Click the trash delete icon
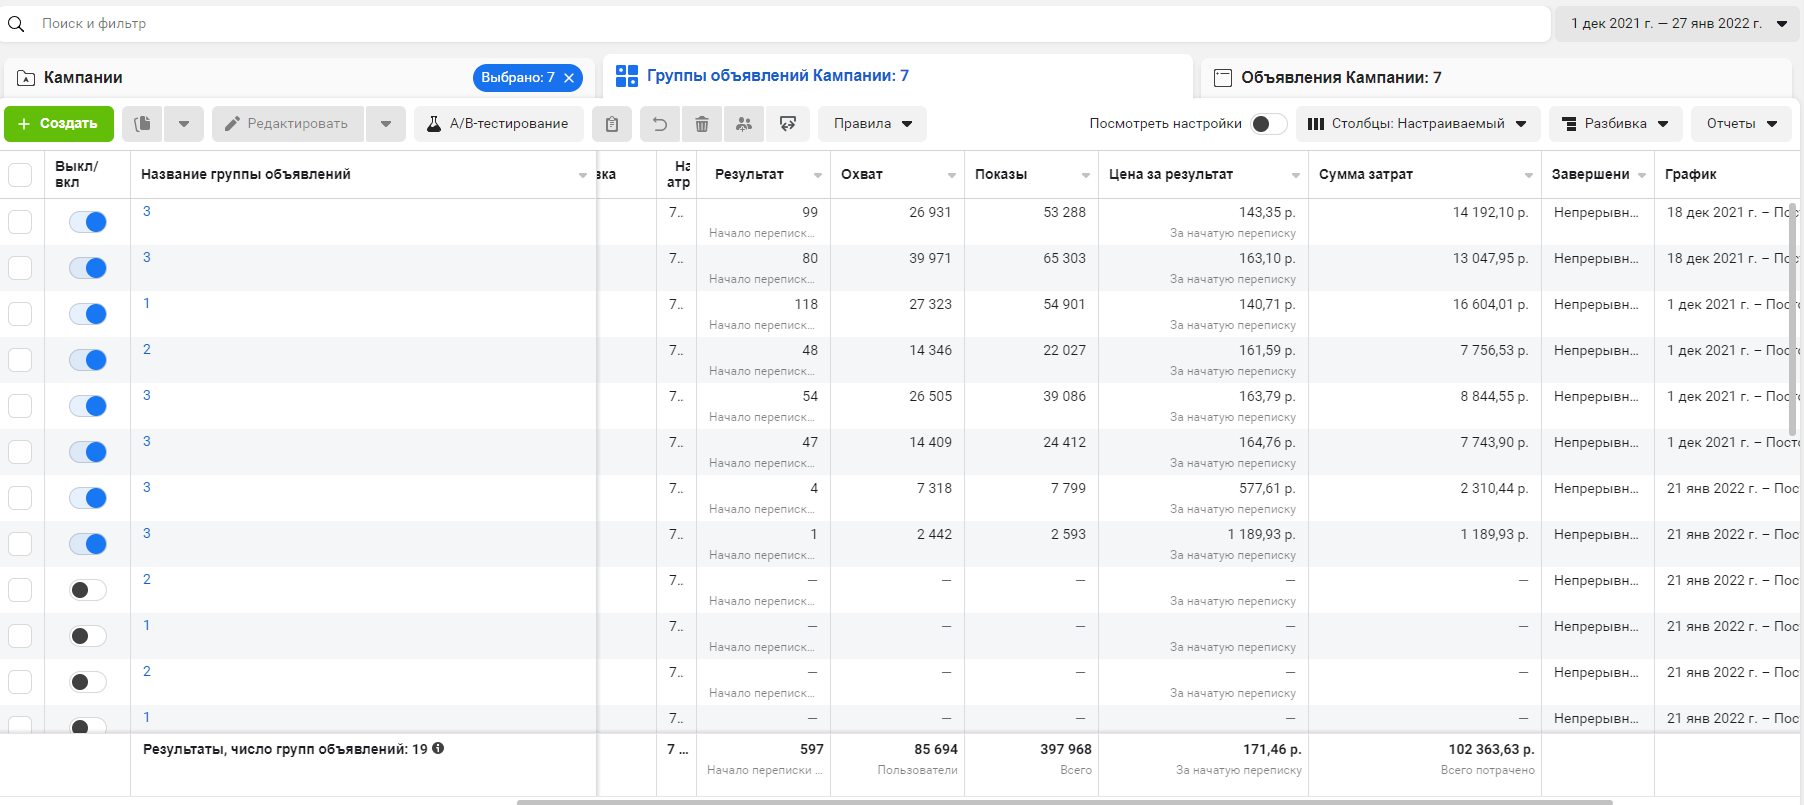The image size is (1804, 805). (x=702, y=124)
